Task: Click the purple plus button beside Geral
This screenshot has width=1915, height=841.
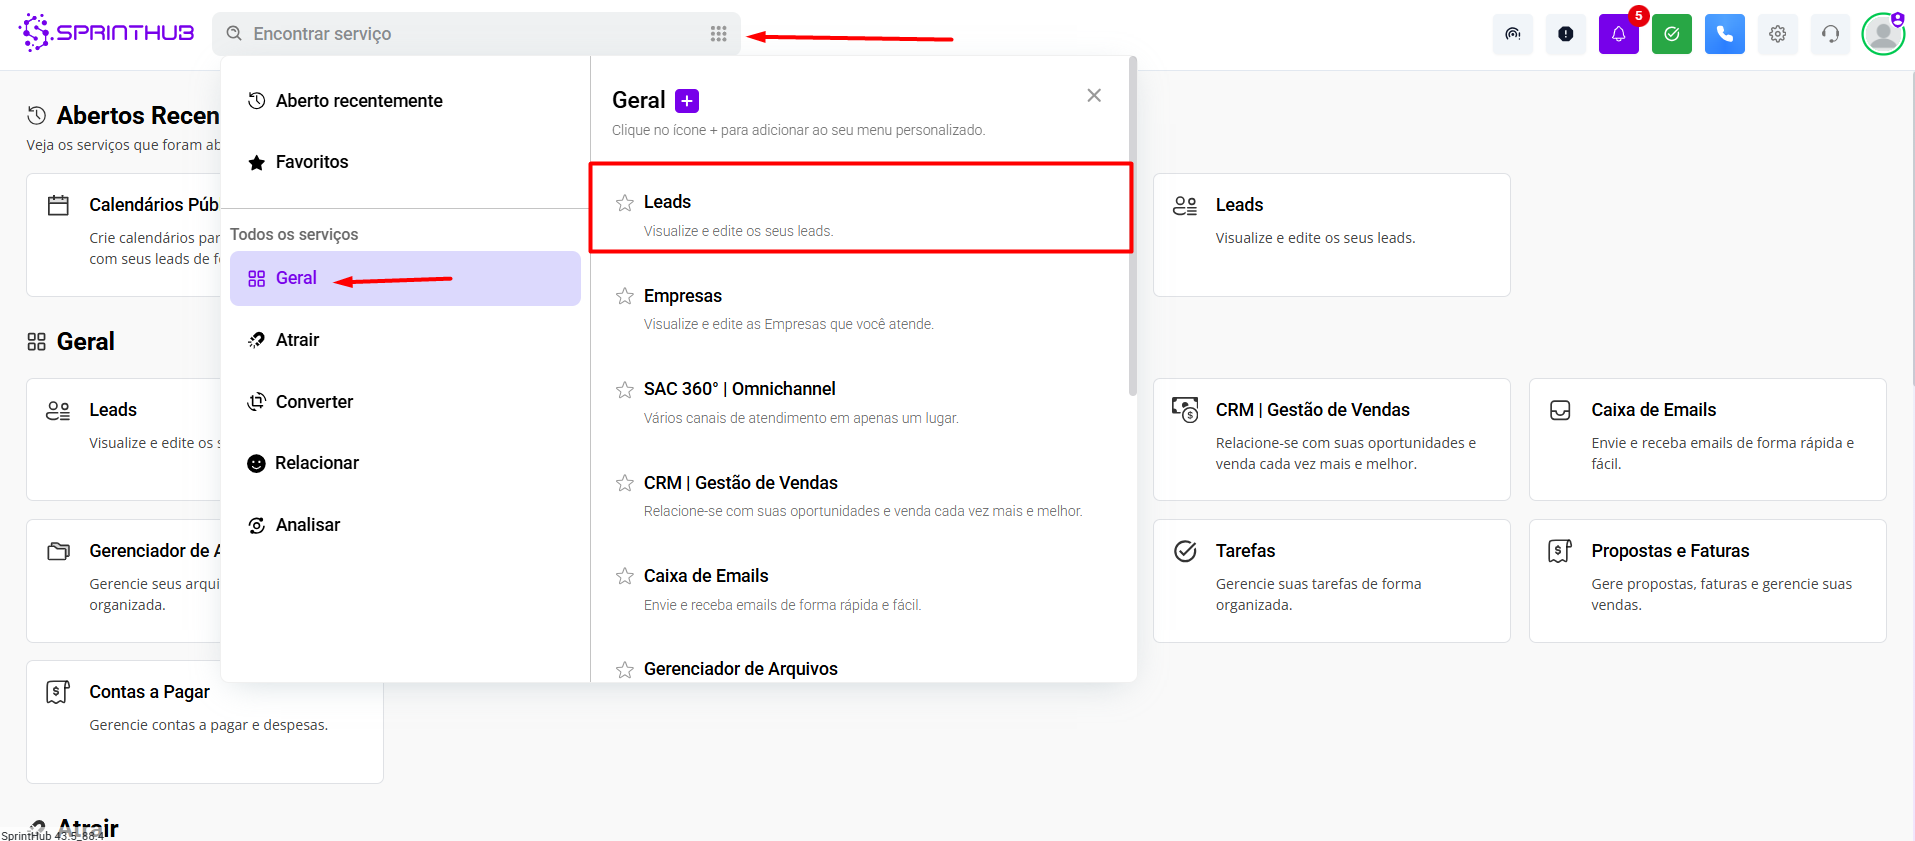Action: point(687,101)
